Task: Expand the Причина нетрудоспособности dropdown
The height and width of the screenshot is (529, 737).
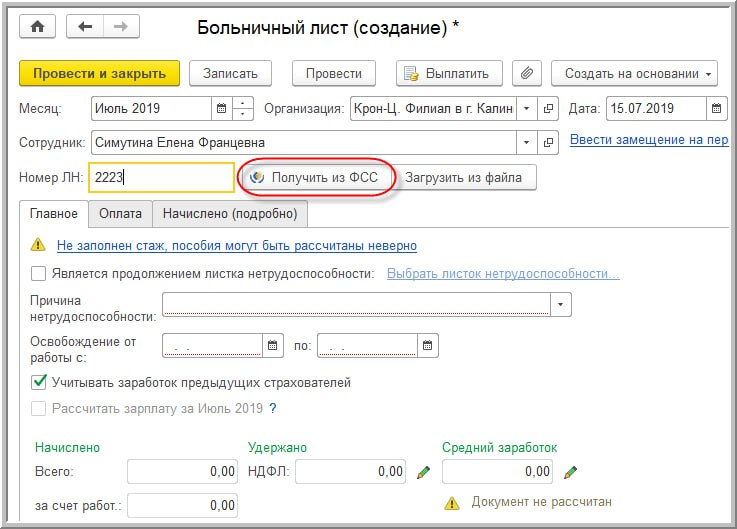Action: coord(560,304)
